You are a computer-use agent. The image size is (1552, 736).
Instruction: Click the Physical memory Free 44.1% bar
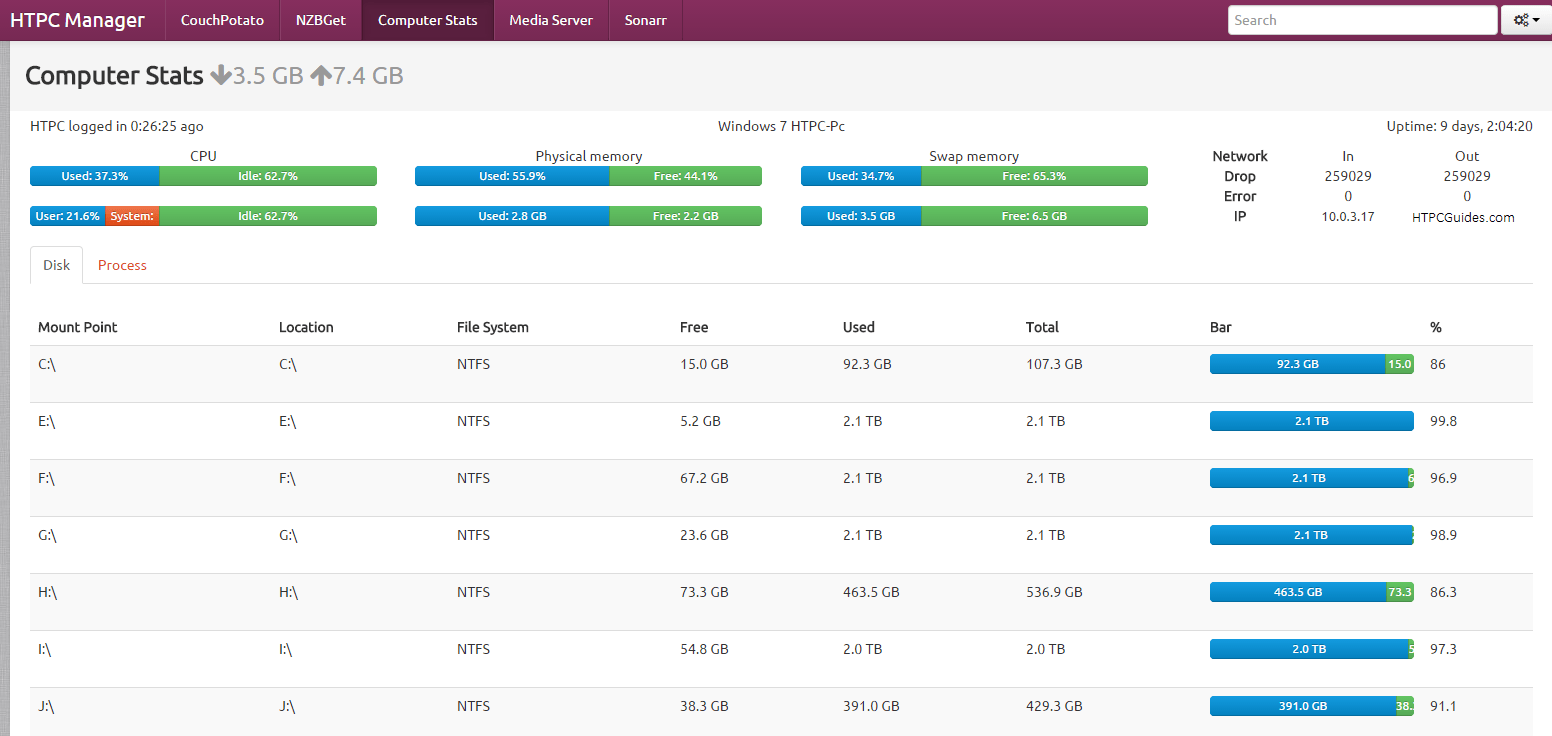click(685, 176)
